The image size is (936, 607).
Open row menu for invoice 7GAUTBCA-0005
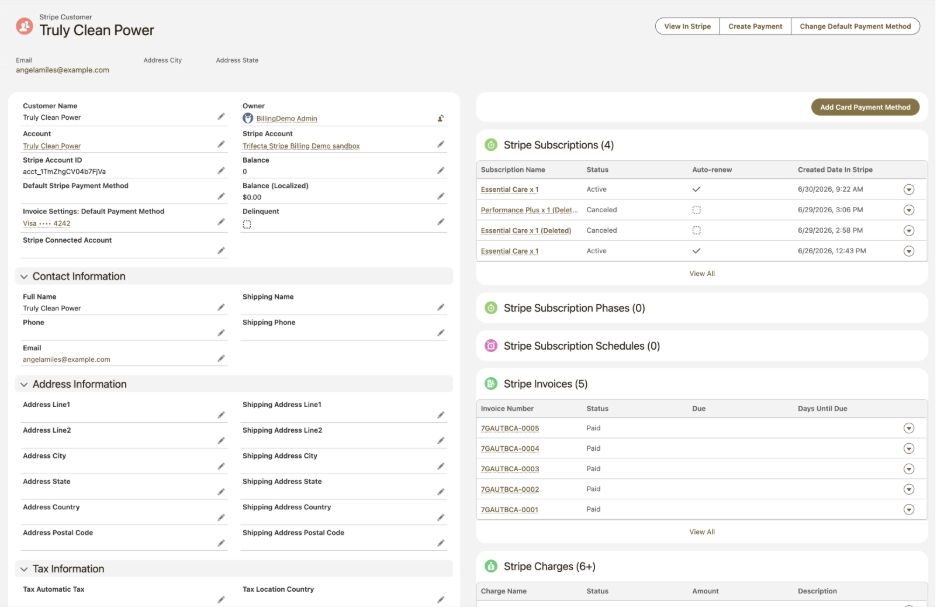(909, 429)
